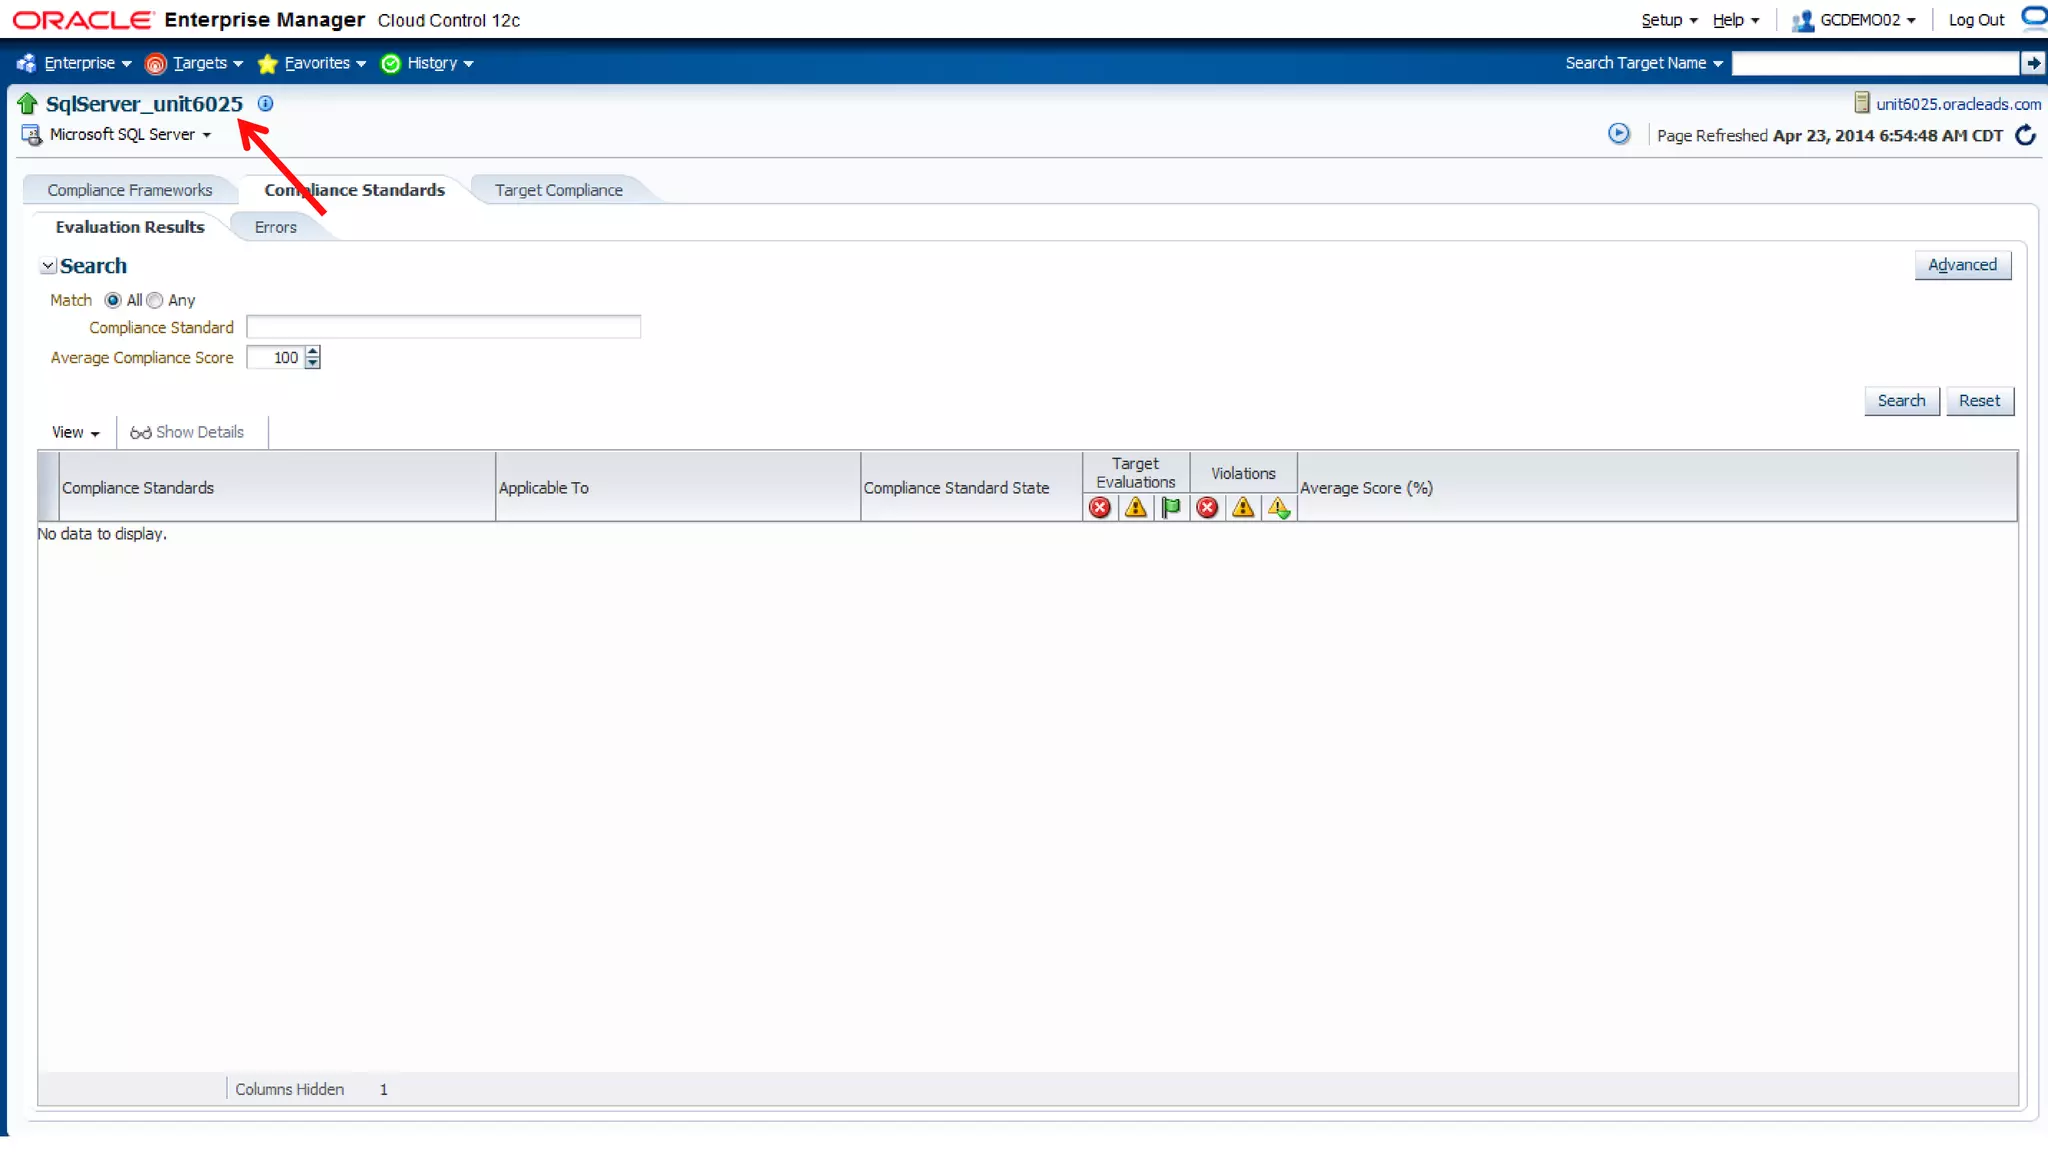Select the Evaluation Results subtab

[x=130, y=227]
